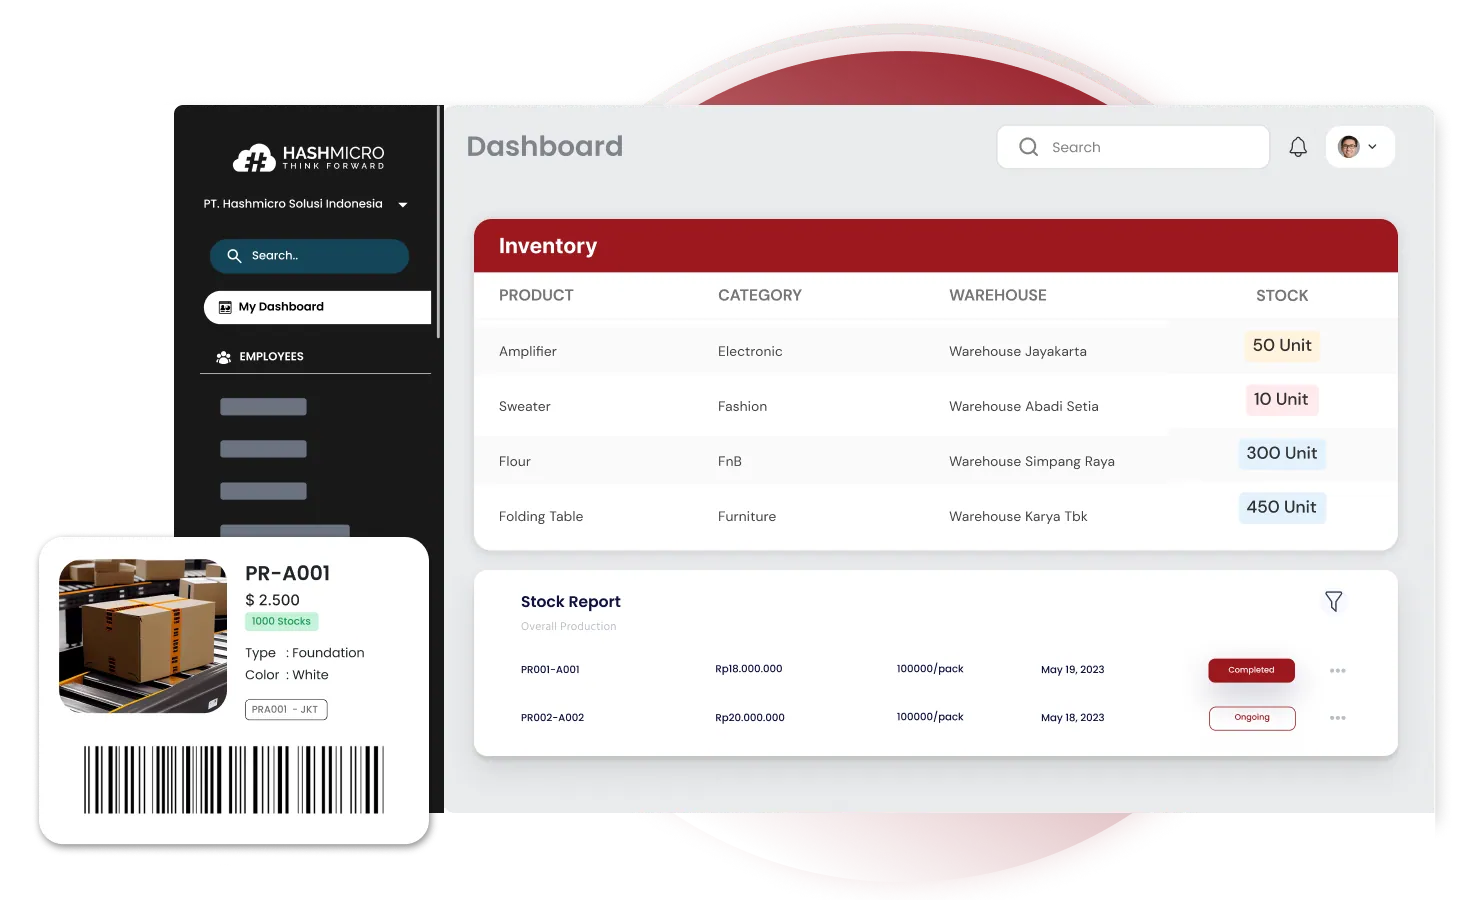1470x900 pixels.
Task: Click the ellipsis menu on row PR002-A002
Action: (x=1338, y=717)
